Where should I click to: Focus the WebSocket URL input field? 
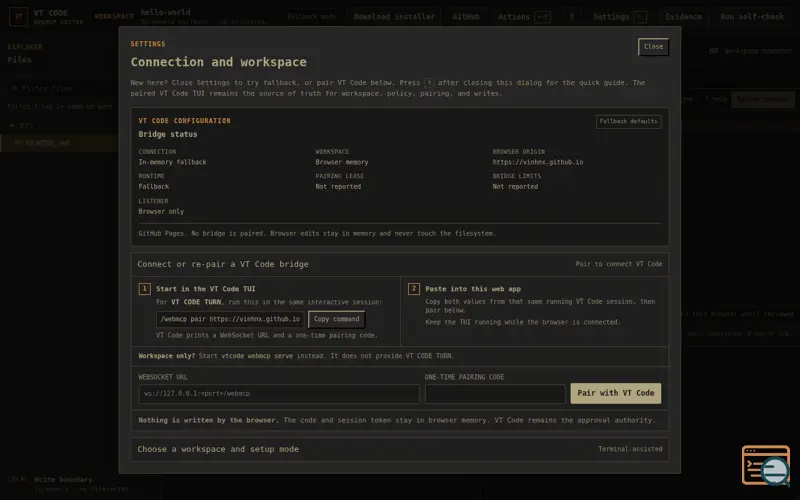279,394
